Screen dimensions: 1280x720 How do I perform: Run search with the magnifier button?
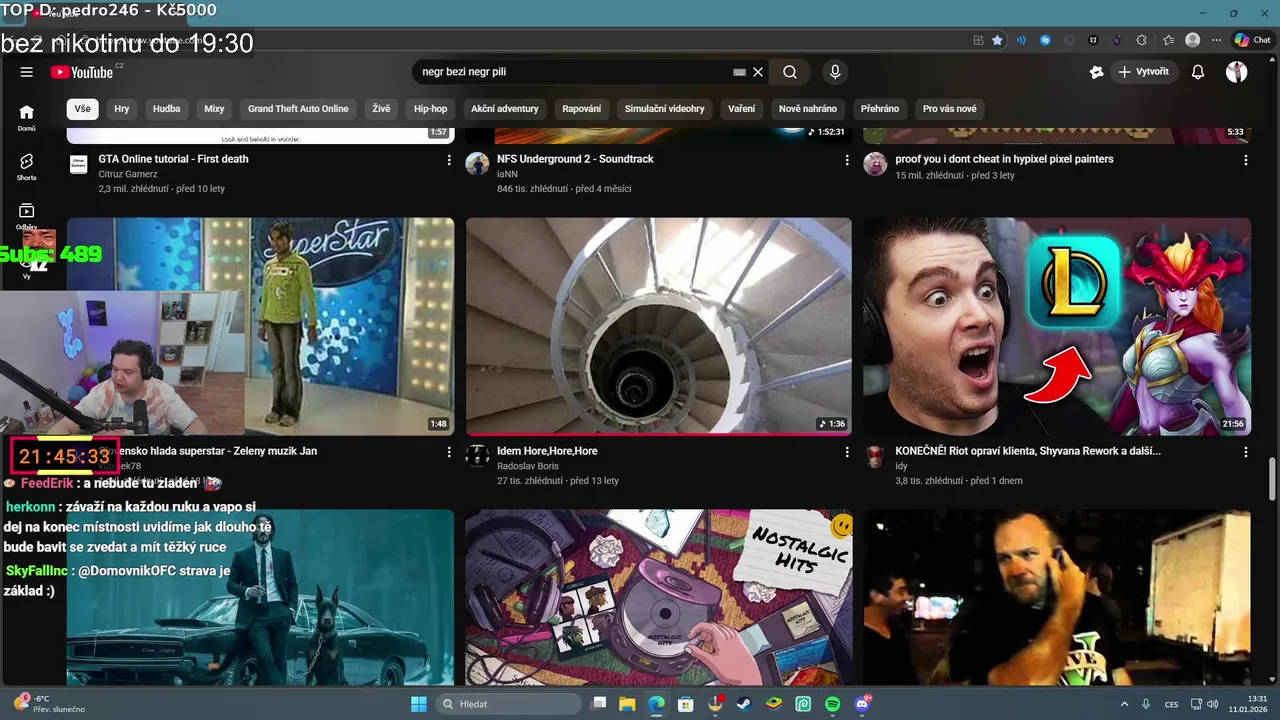(x=790, y=72)
